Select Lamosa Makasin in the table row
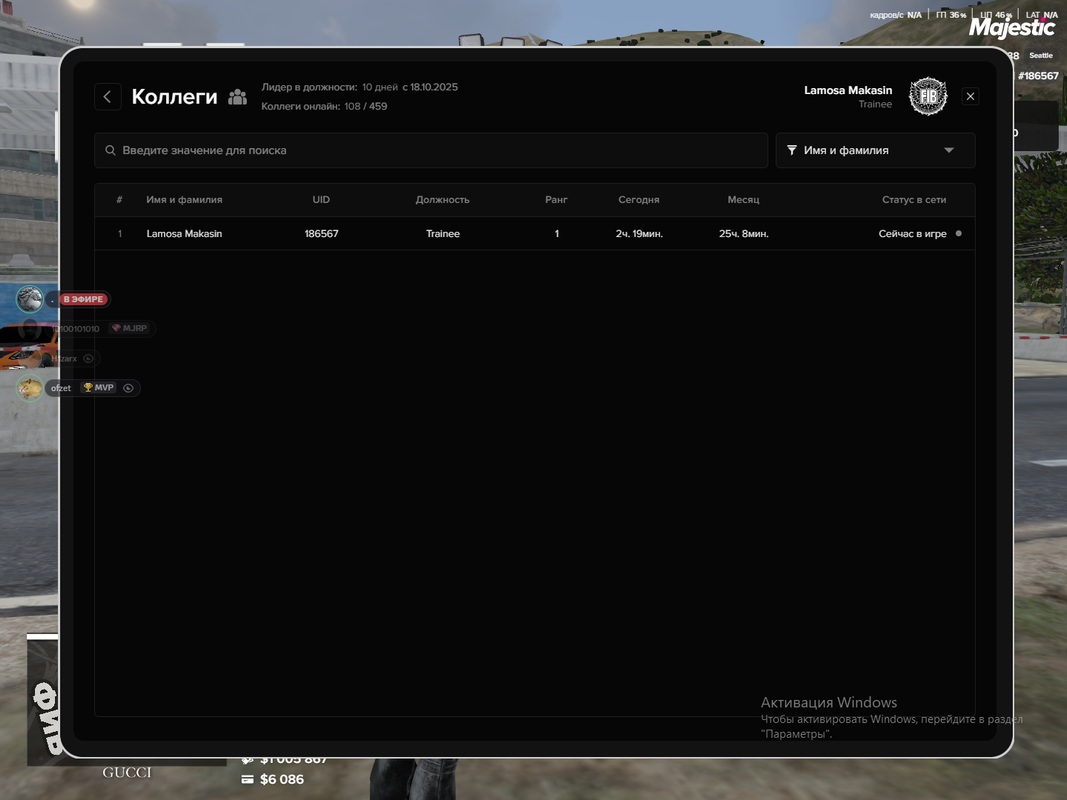This screenshot has width=1067, height=800. pyautogui.click(x=184, y=233)
